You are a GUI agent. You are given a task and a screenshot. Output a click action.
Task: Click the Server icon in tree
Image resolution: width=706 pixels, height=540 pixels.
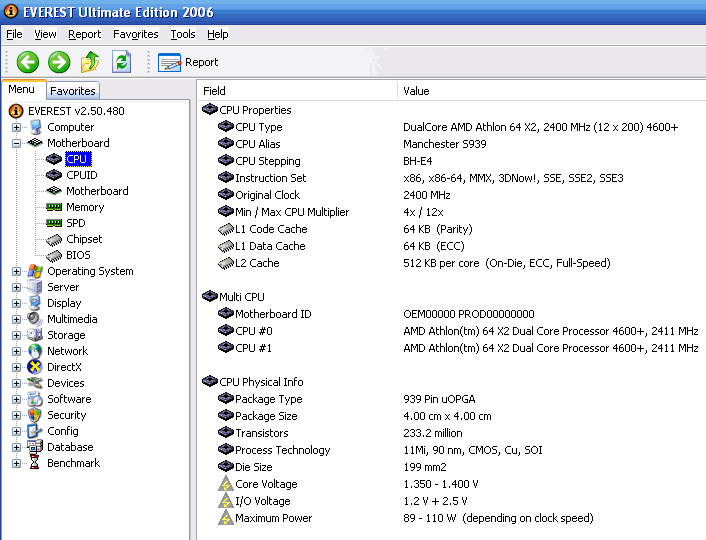[35, 287]
